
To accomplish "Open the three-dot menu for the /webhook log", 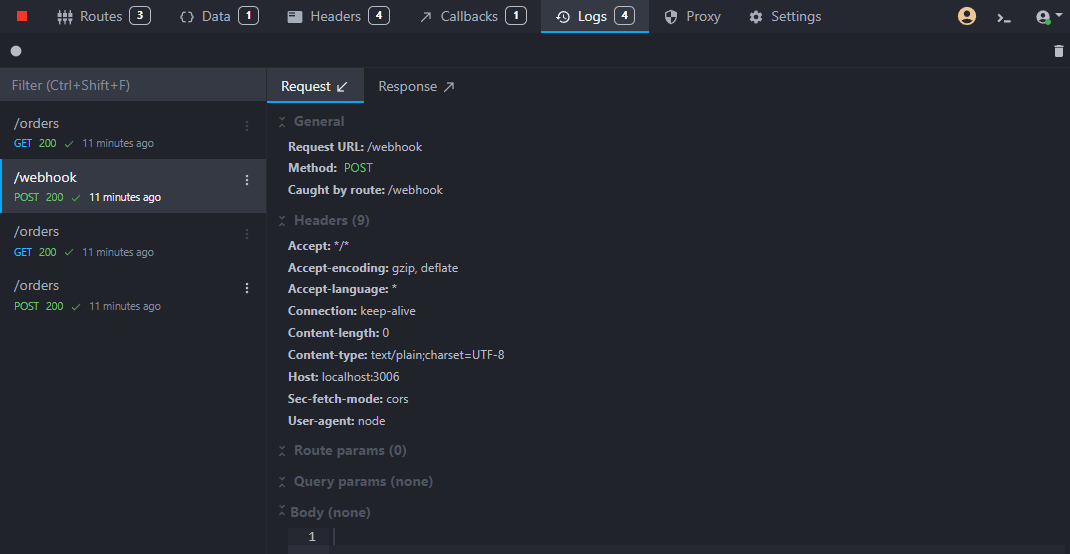I will pos(247,180).
